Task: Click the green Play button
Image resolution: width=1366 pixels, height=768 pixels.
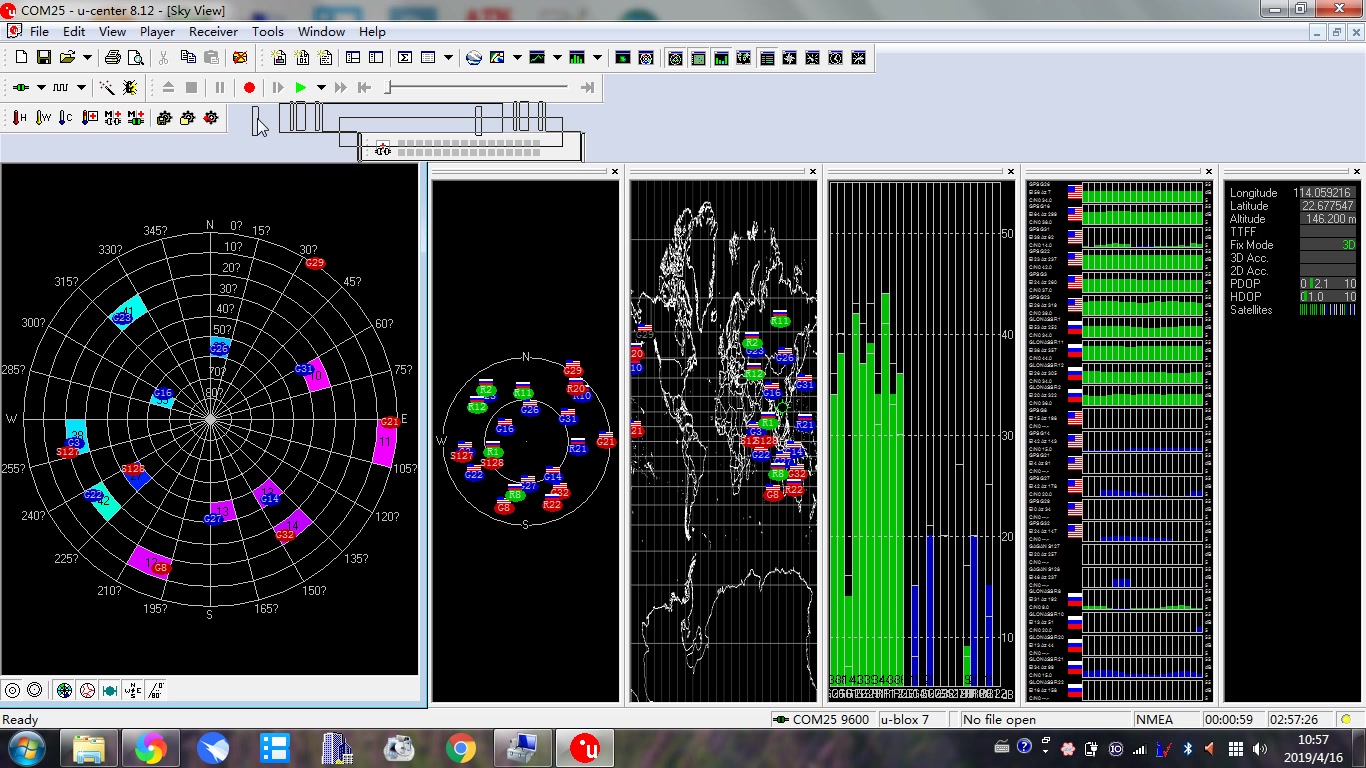Action: pyautogui.click(x=300, y=88)
